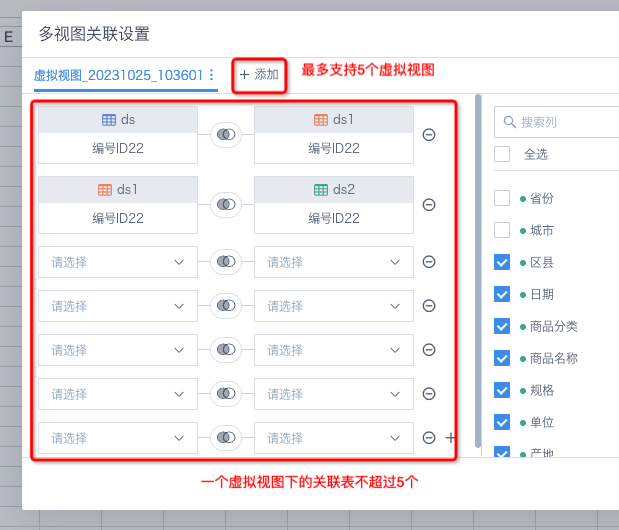619x530 pixels.
Task: Enable the 省份 column checkbox
Action: (x=502, y=198)
